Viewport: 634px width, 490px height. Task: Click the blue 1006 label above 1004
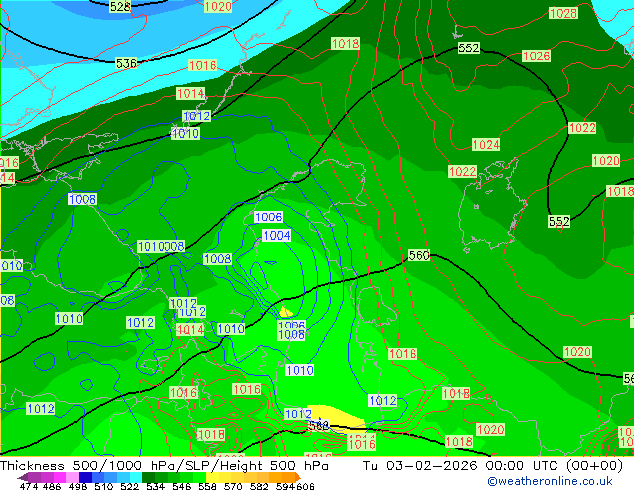(268, 217)
